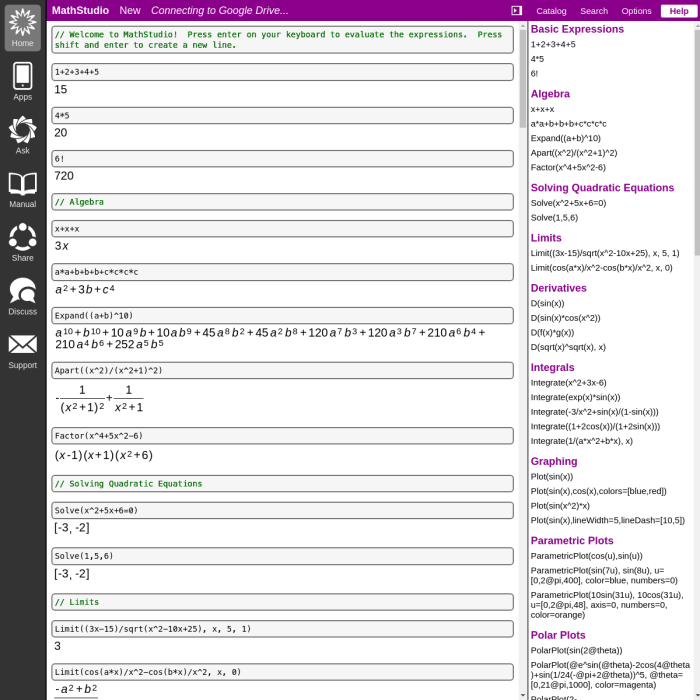Select the Help tab
The image size is (700, 700).
(678, 11)
